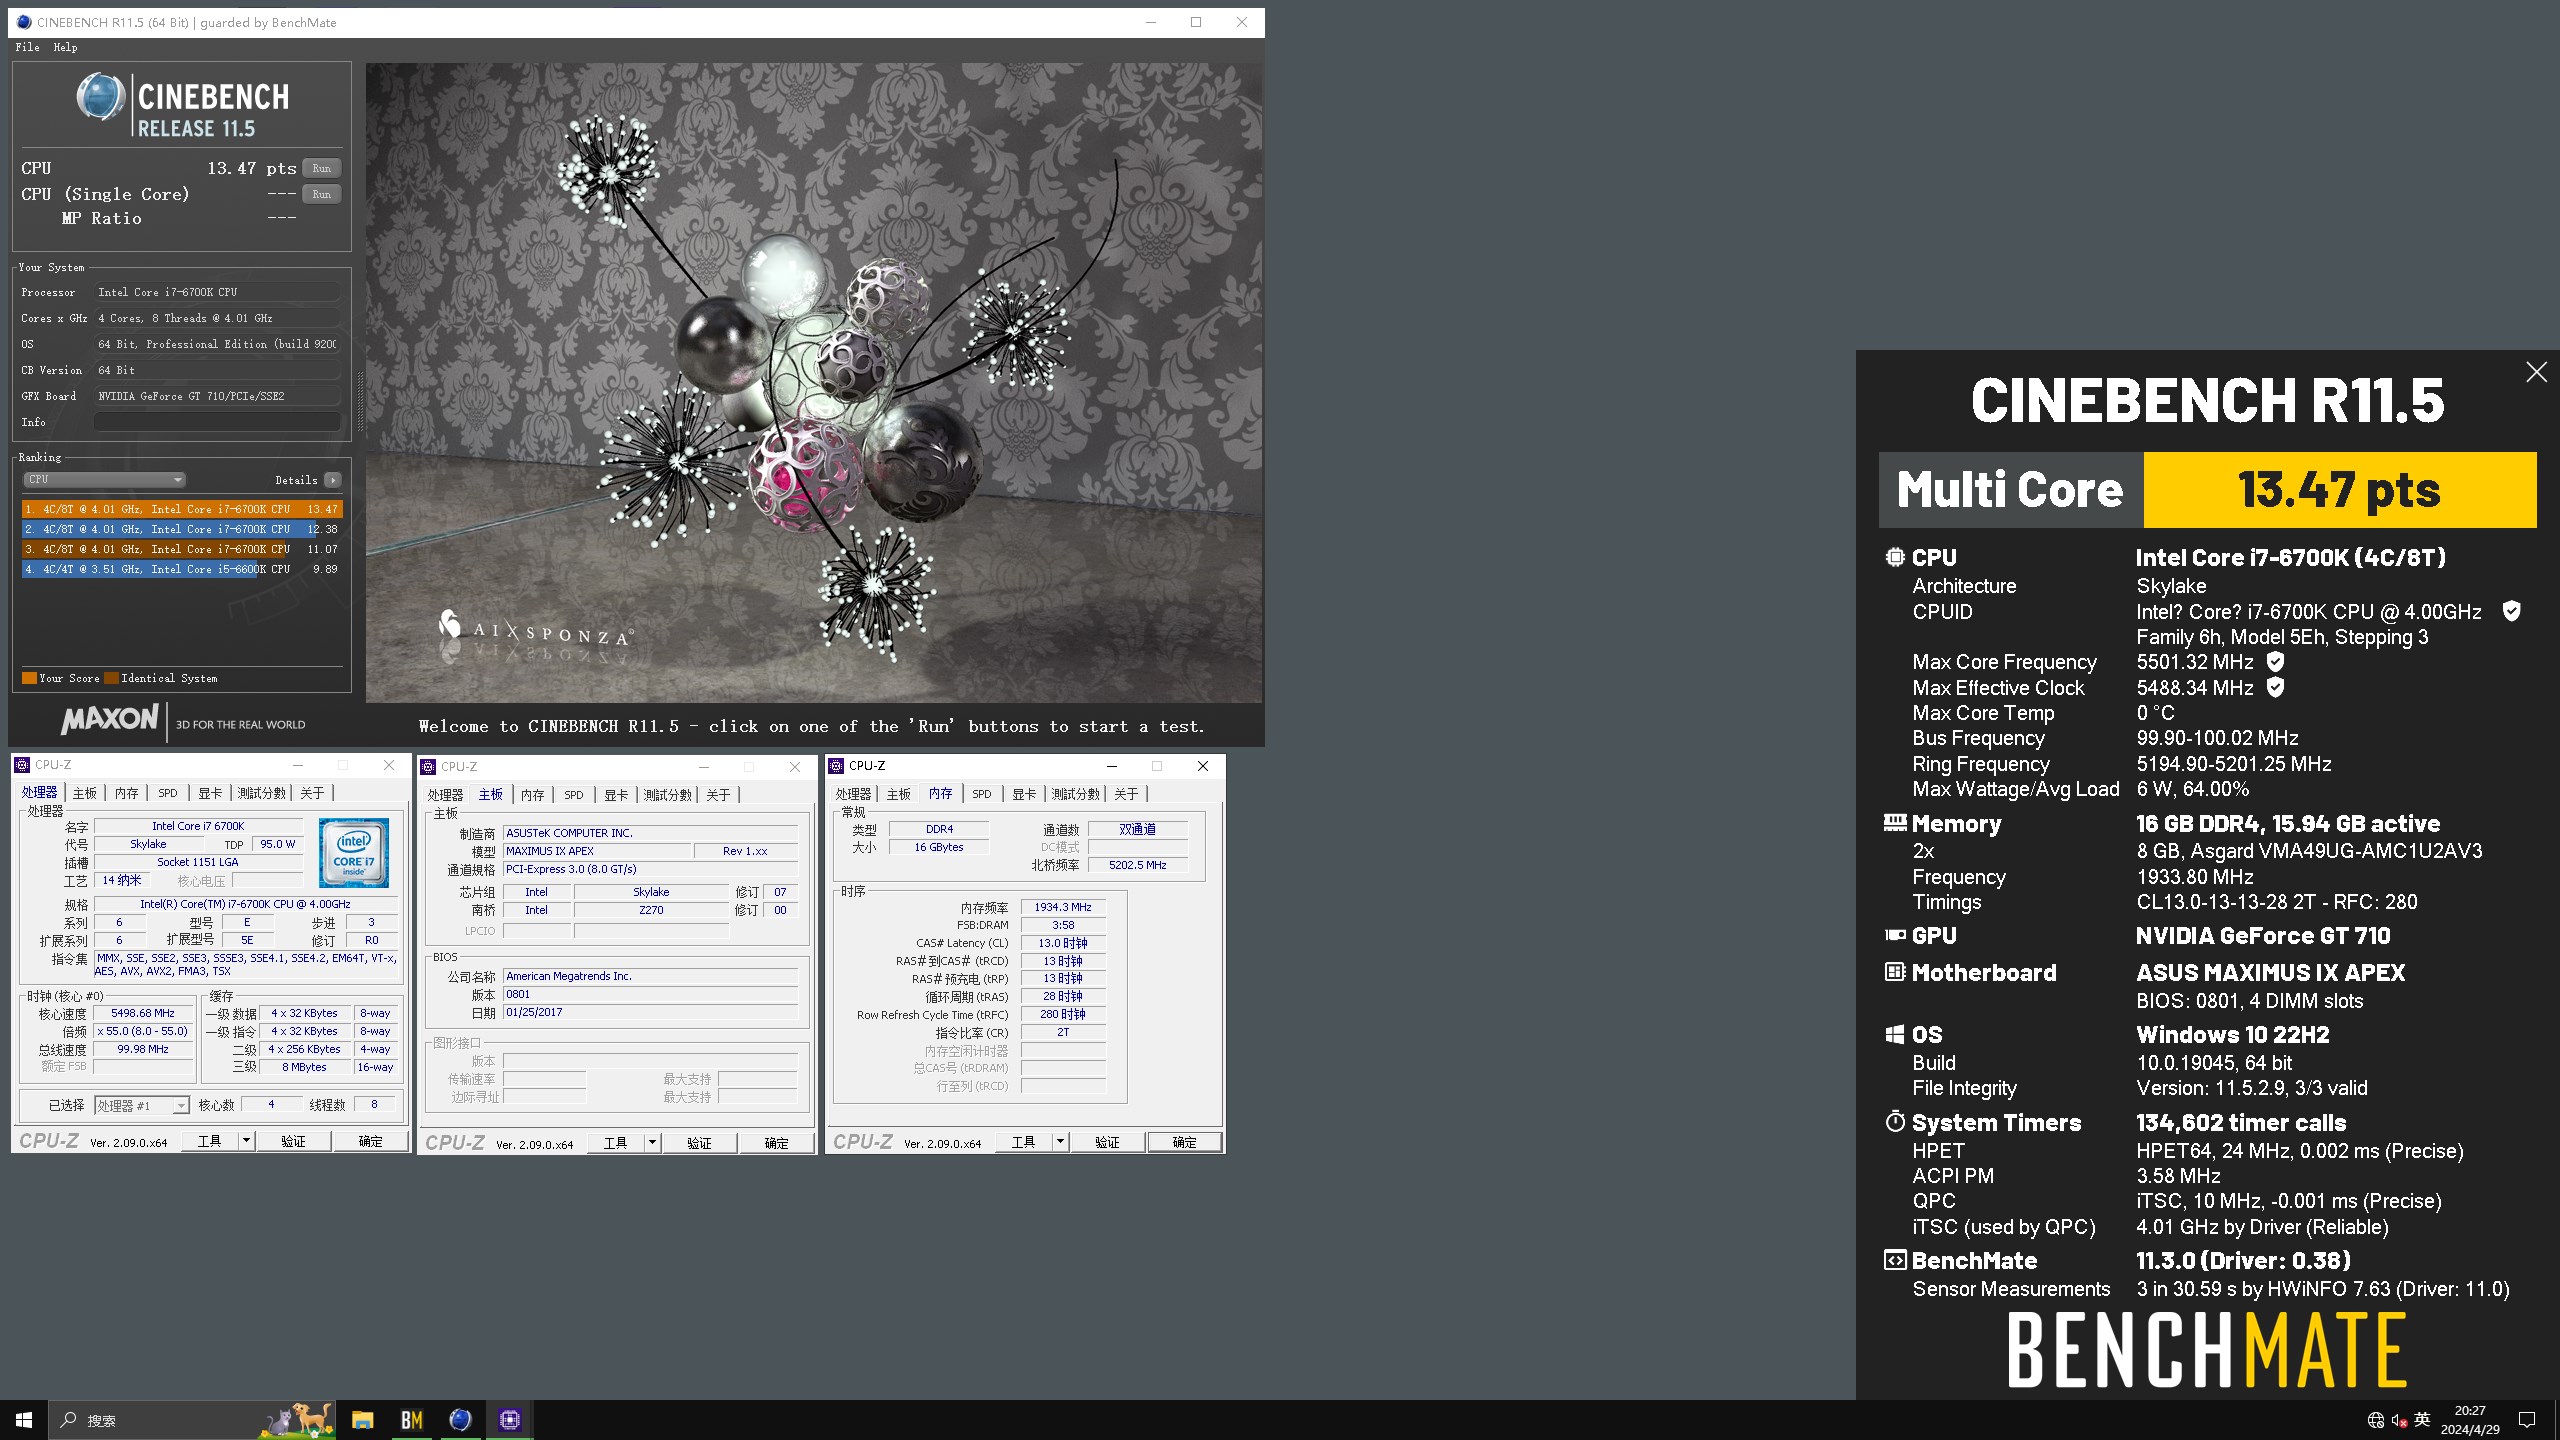Switch to Cinebench via taskbar icon

tap(460, 1420)
